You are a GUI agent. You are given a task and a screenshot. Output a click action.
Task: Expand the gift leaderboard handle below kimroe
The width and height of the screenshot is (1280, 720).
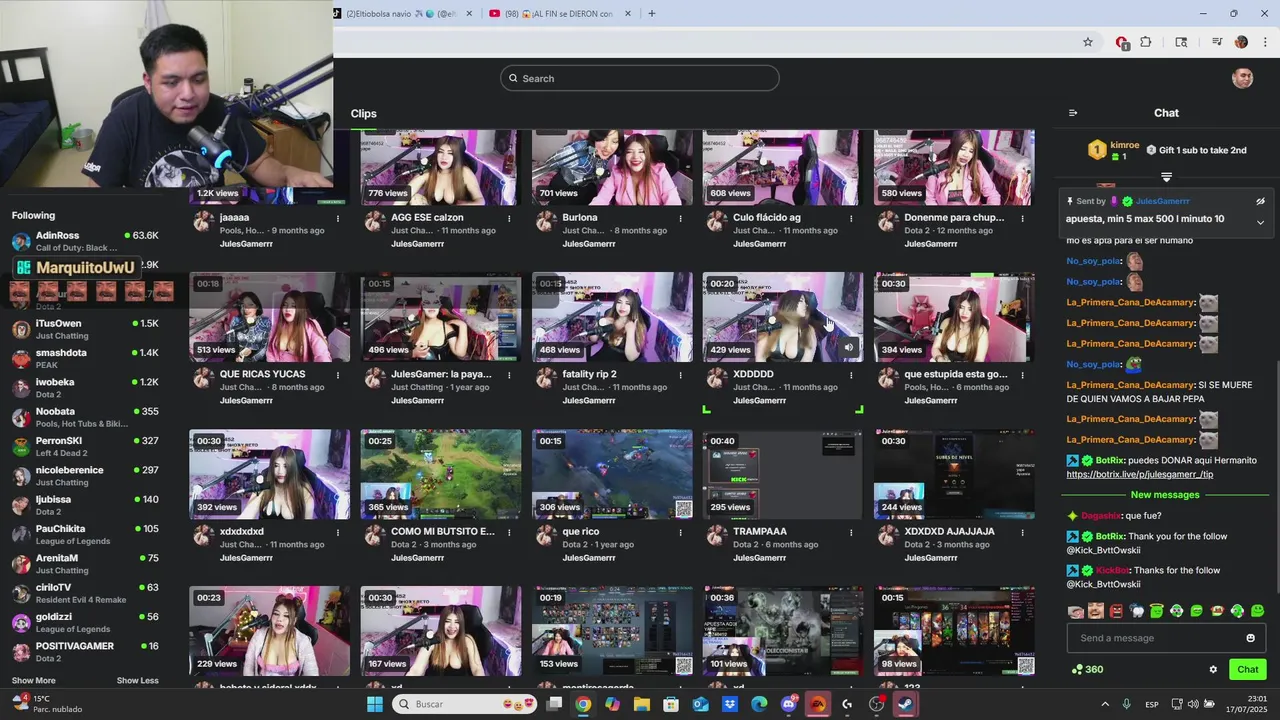click(1166, 177)
